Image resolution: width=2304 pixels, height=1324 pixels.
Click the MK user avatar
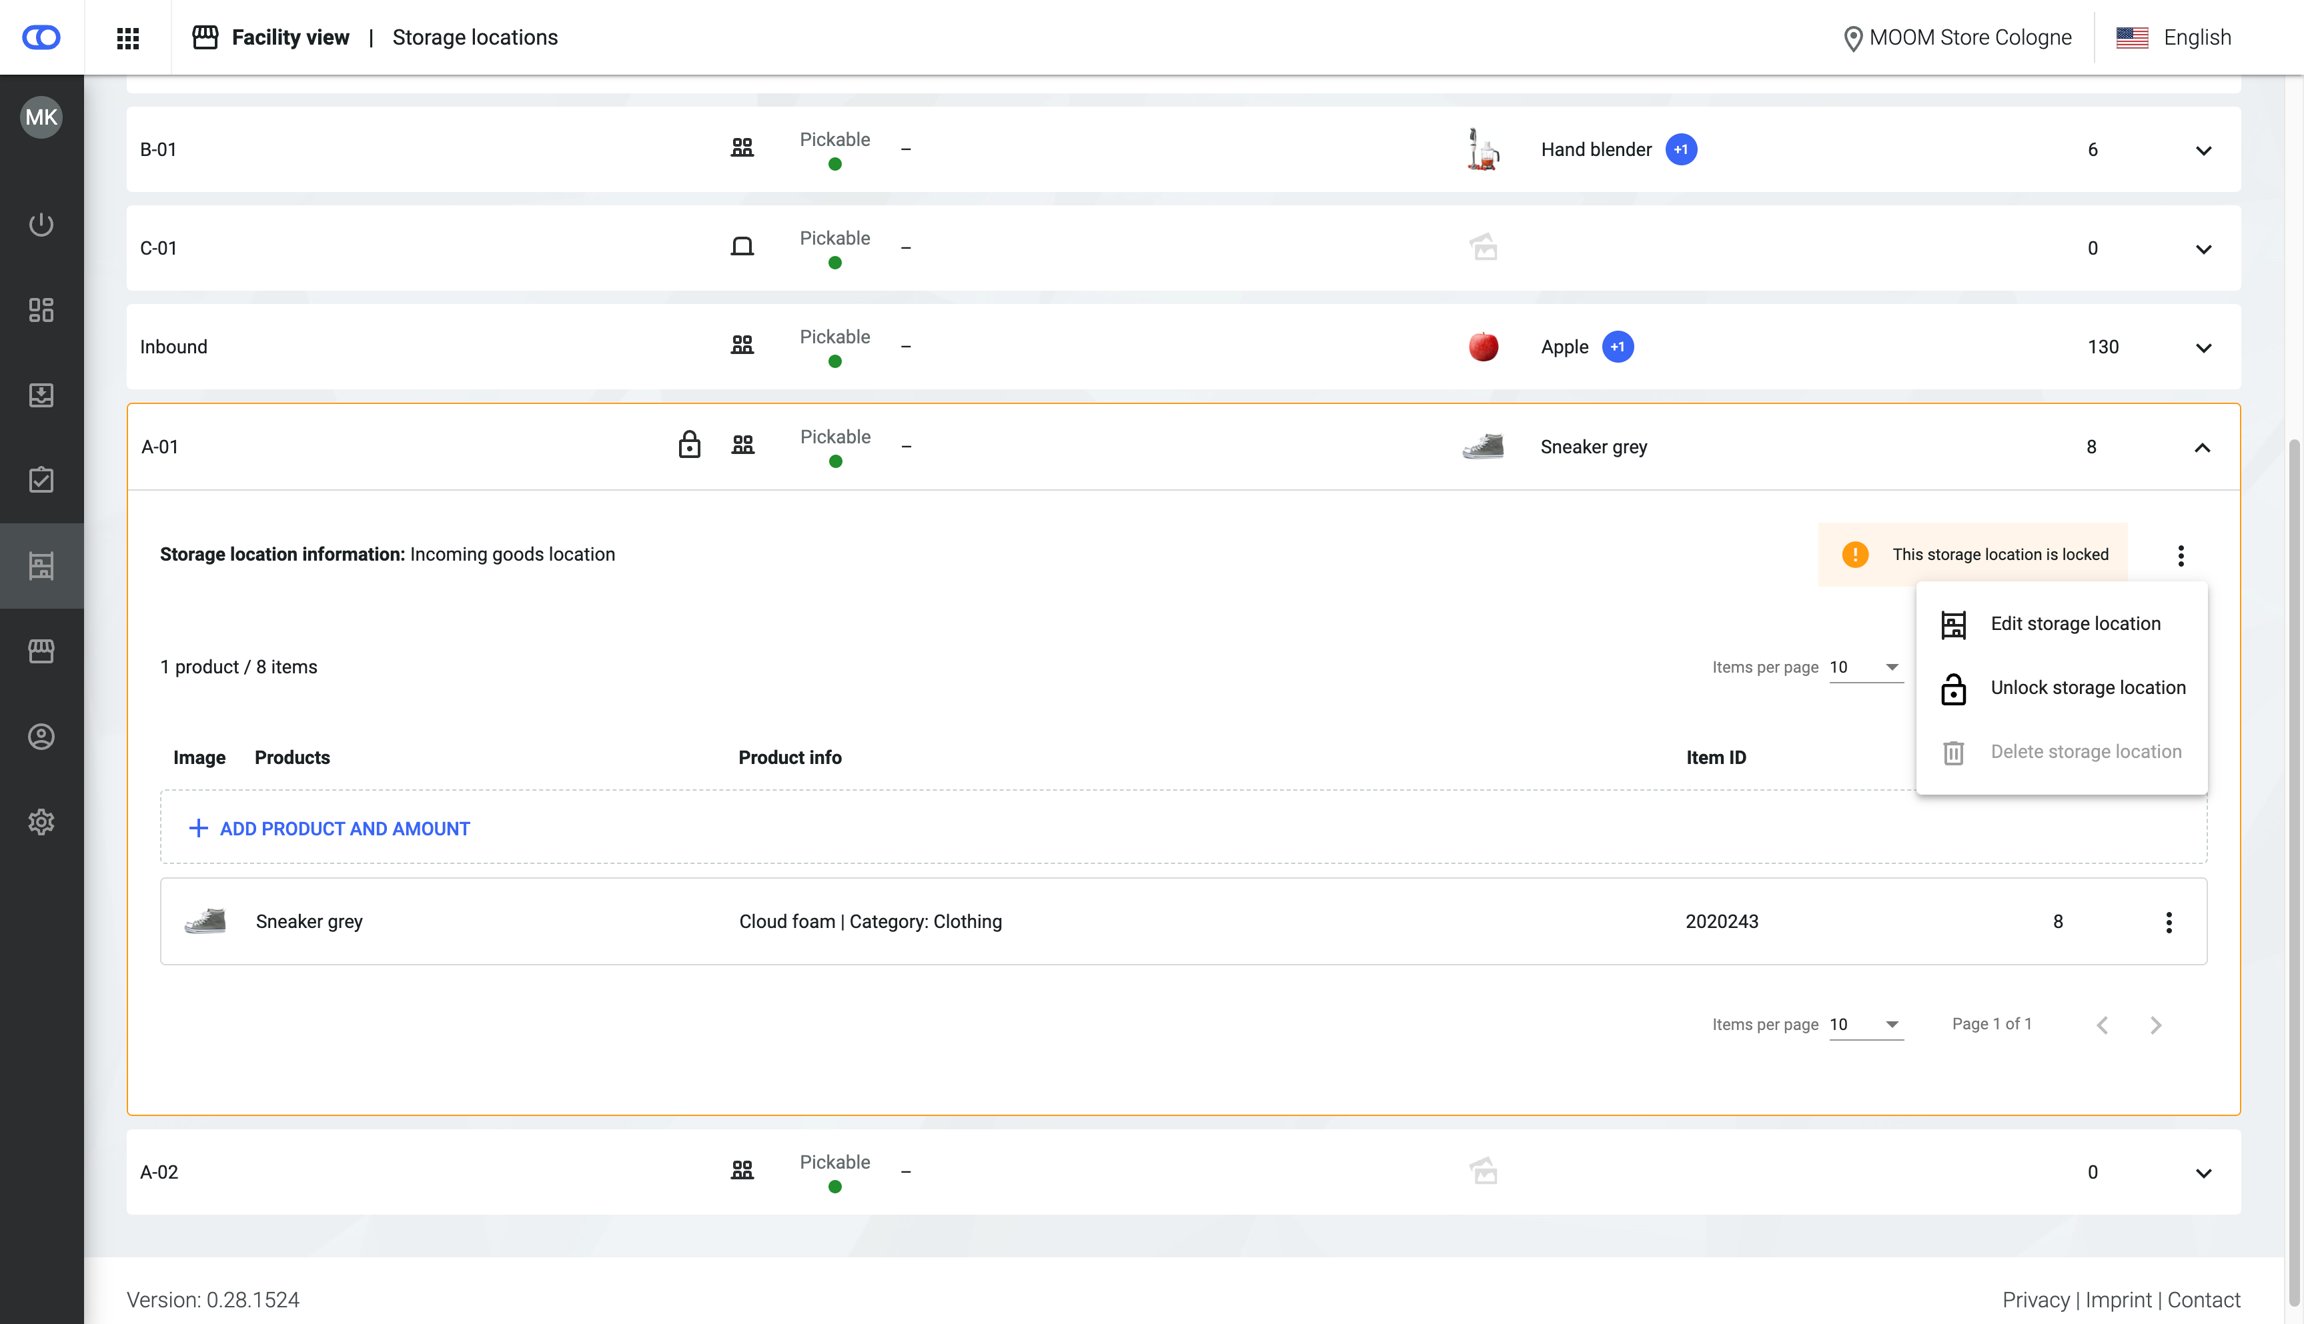[x=41, y=118]
